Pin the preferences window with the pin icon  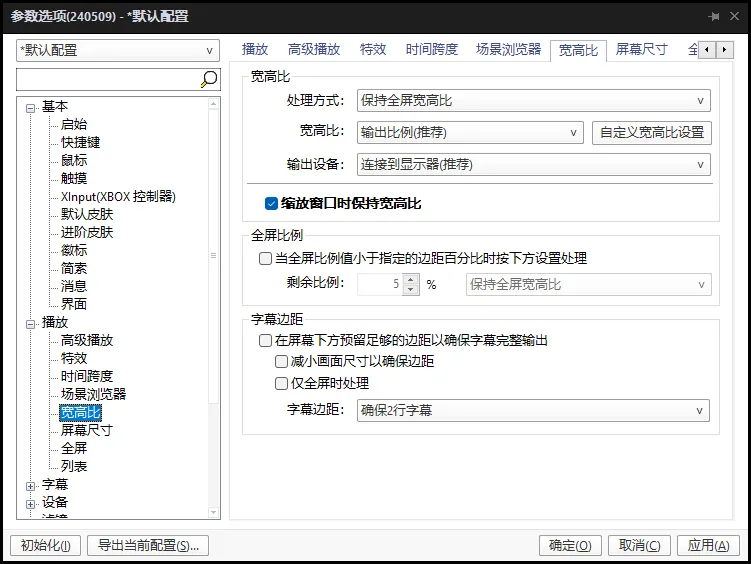(714, 16)
